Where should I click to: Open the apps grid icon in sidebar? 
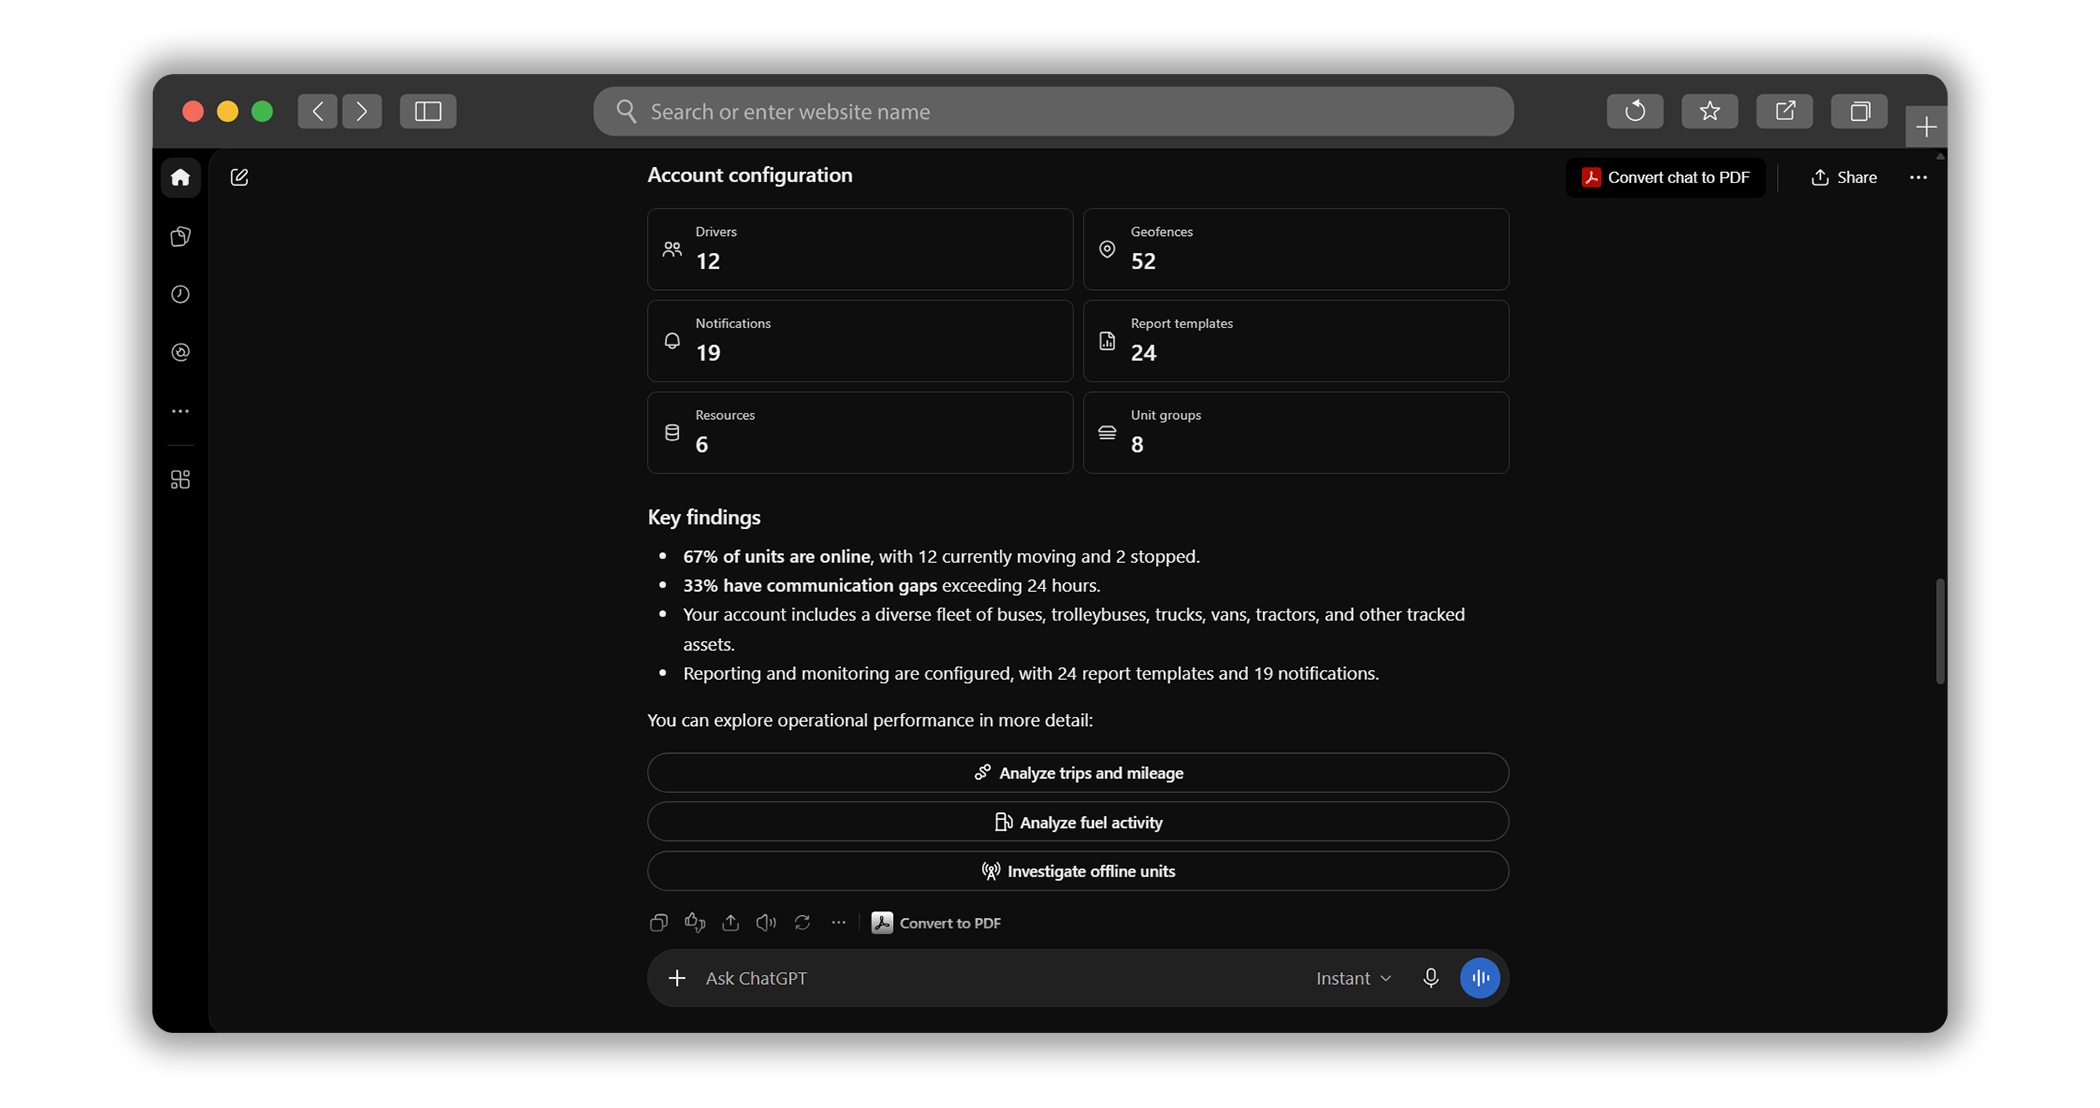pos(180,480)
